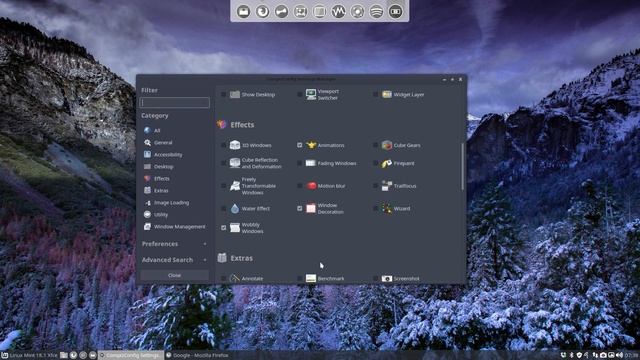Viewport: 640px width, 360px height.
Task: Enable the Fading Windows checkbox
Action: 300,163
